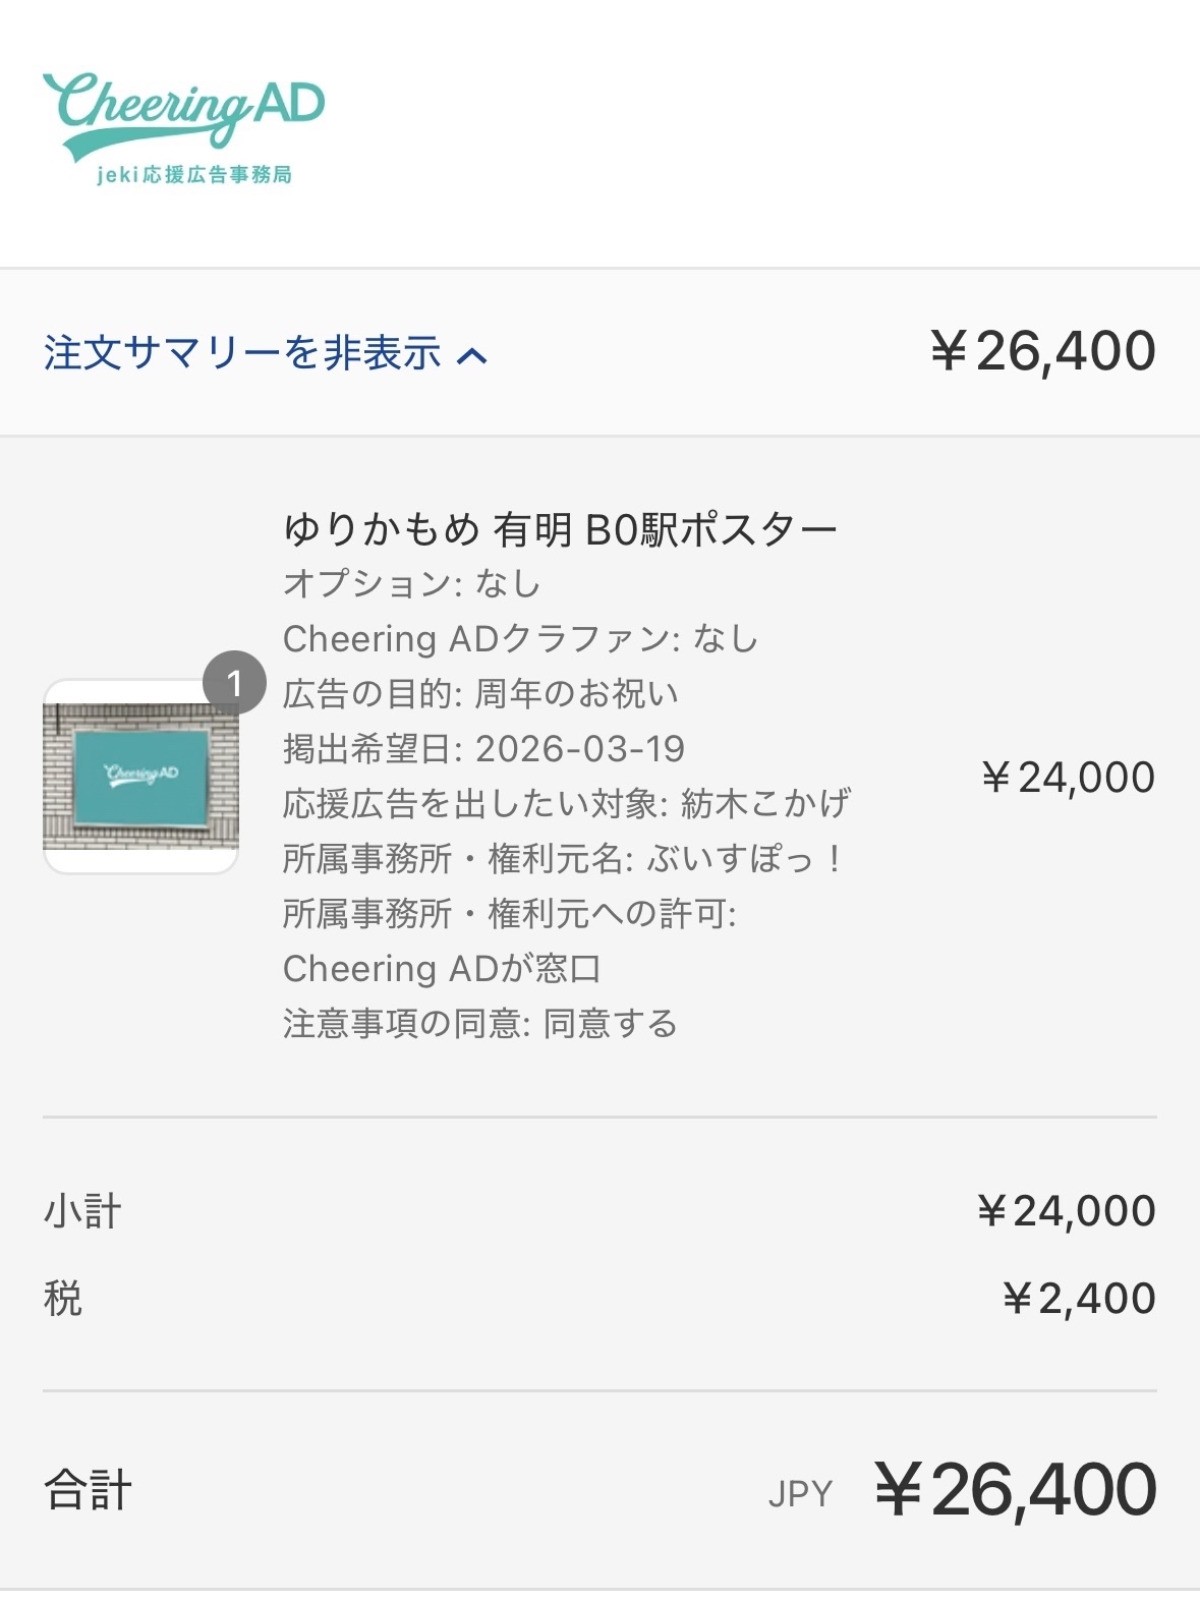Click the 掲出希望日 2026-03-19 date line
Viewport: 1200px width, 1601px height.
[x=484, y=749]
